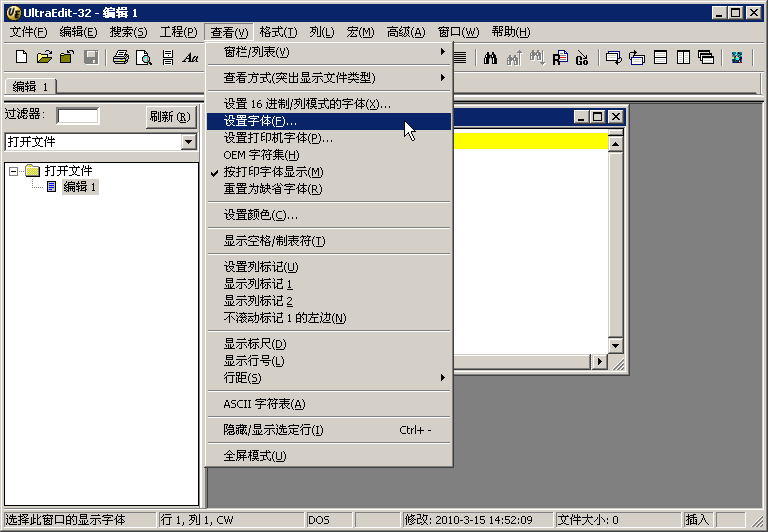The width and height of the screenshot is (768, 532).
Task: Open the 窗口(W) menu
Action: (x=458, y=32)
